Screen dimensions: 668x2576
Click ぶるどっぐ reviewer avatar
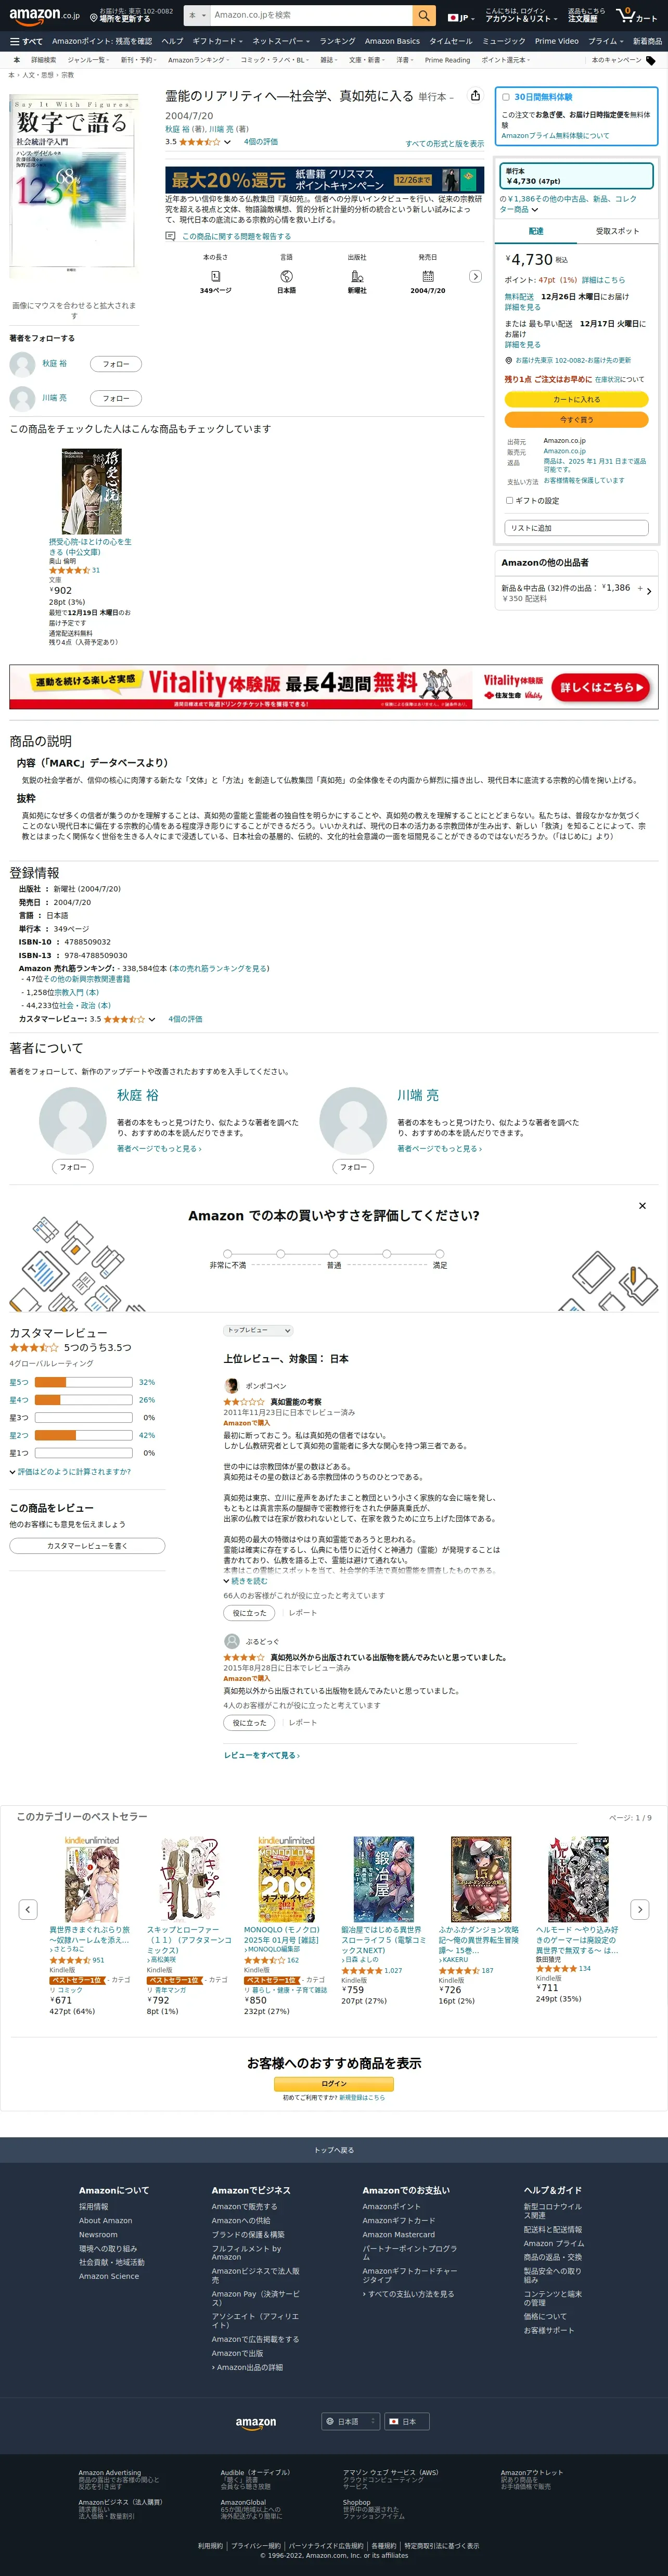pyautogui.click(x=232, y=1641)
